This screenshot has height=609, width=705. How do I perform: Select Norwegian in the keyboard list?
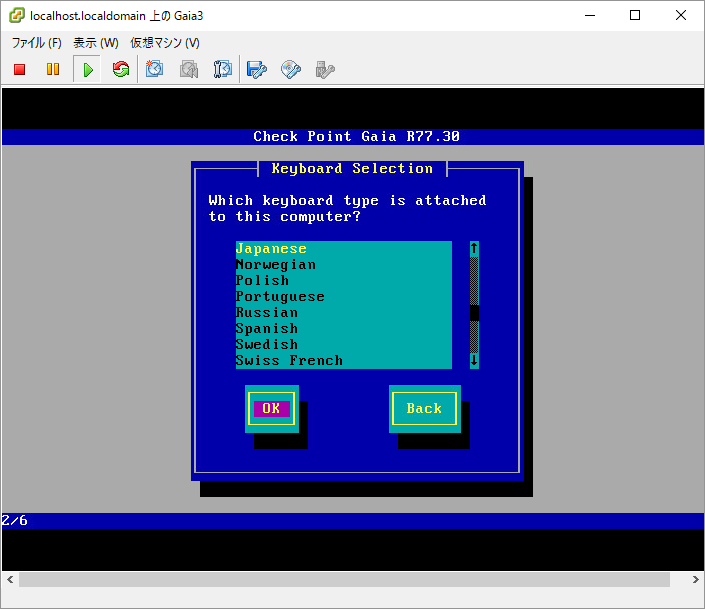point(344,265)
